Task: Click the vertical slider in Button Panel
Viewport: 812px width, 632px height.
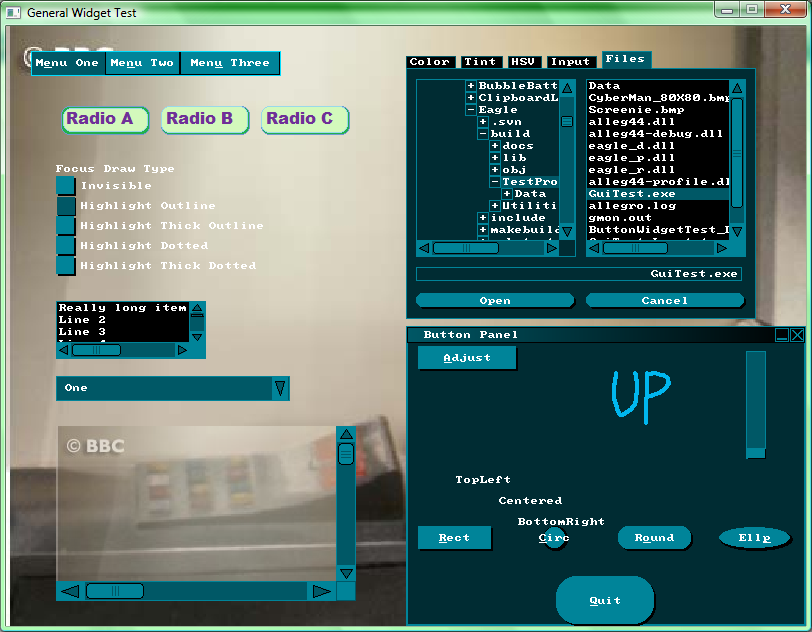Action: click(x=756, y=404)
